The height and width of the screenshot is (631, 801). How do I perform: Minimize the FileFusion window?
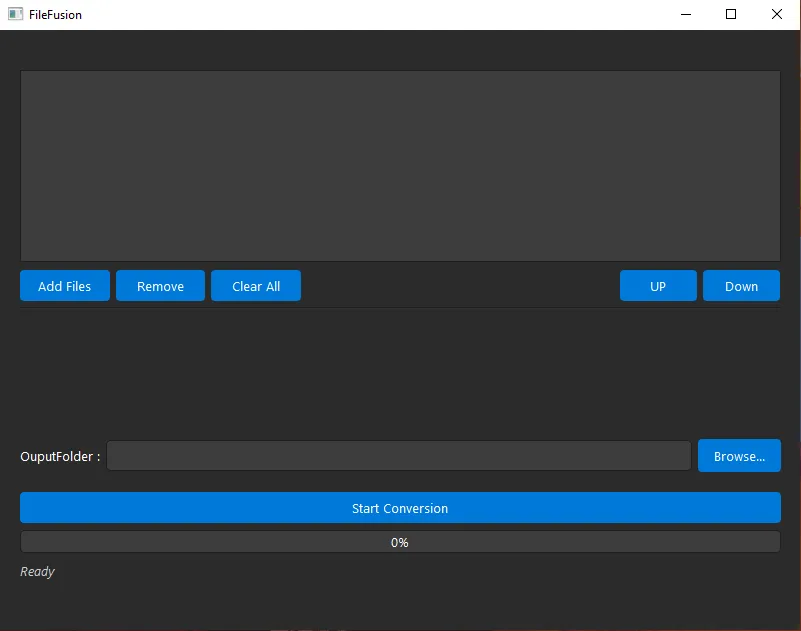click(x=686, y=15)
